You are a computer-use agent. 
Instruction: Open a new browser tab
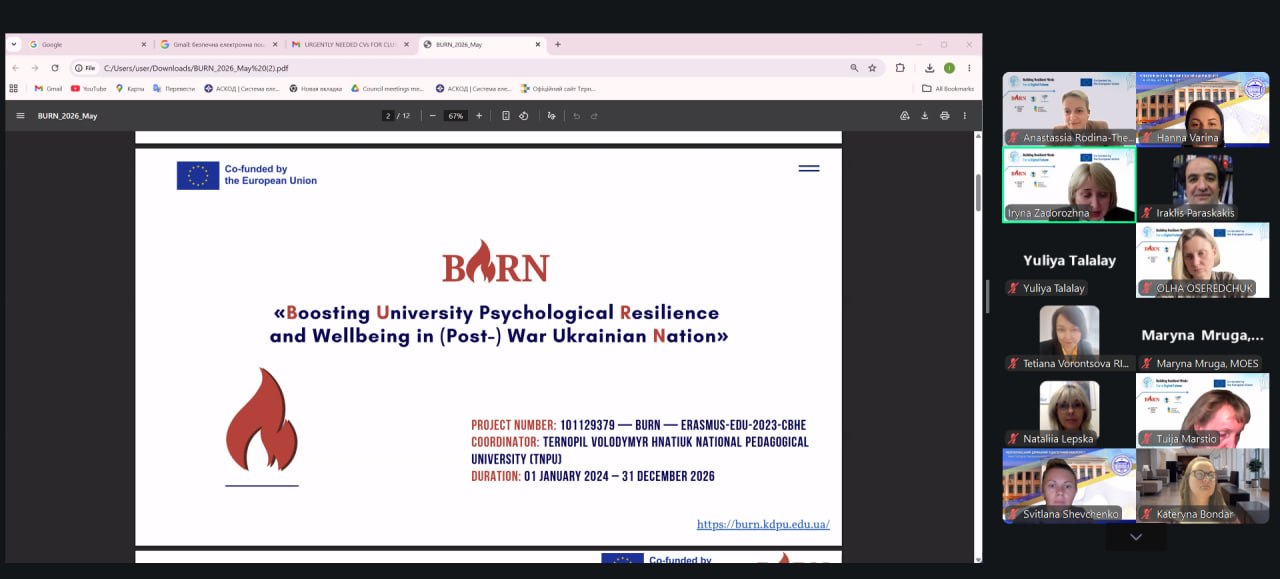point(558,44)
